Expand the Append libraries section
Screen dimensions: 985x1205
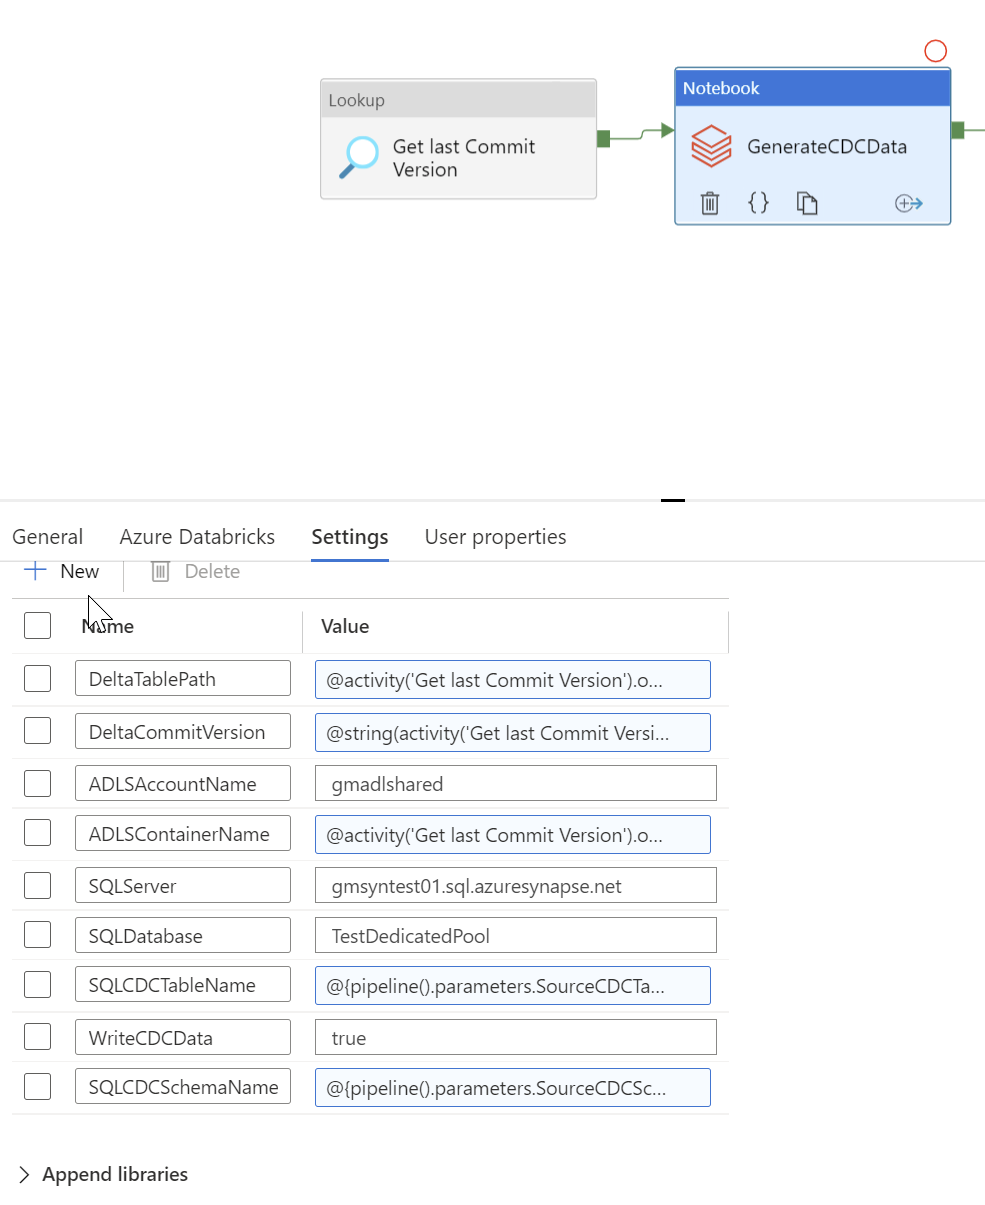click(103, 1174)
